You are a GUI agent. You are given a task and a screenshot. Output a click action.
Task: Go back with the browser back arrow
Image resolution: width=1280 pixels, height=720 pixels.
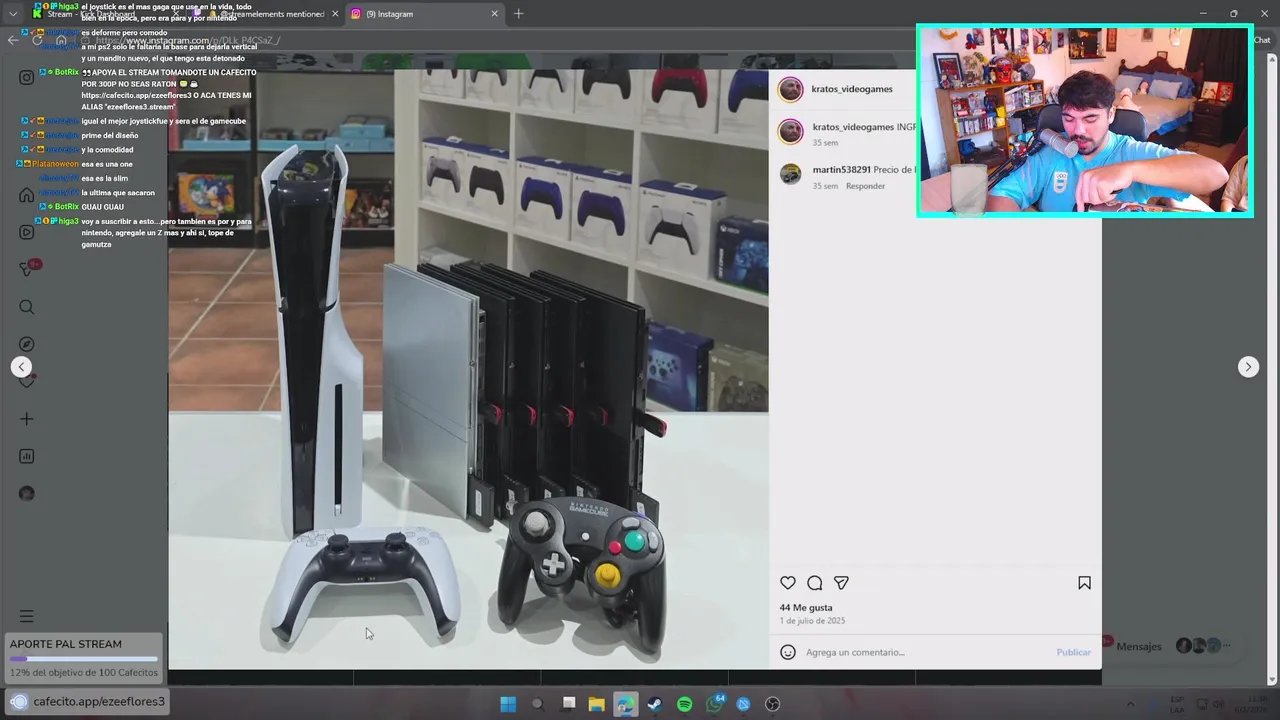tap(13, 40)
